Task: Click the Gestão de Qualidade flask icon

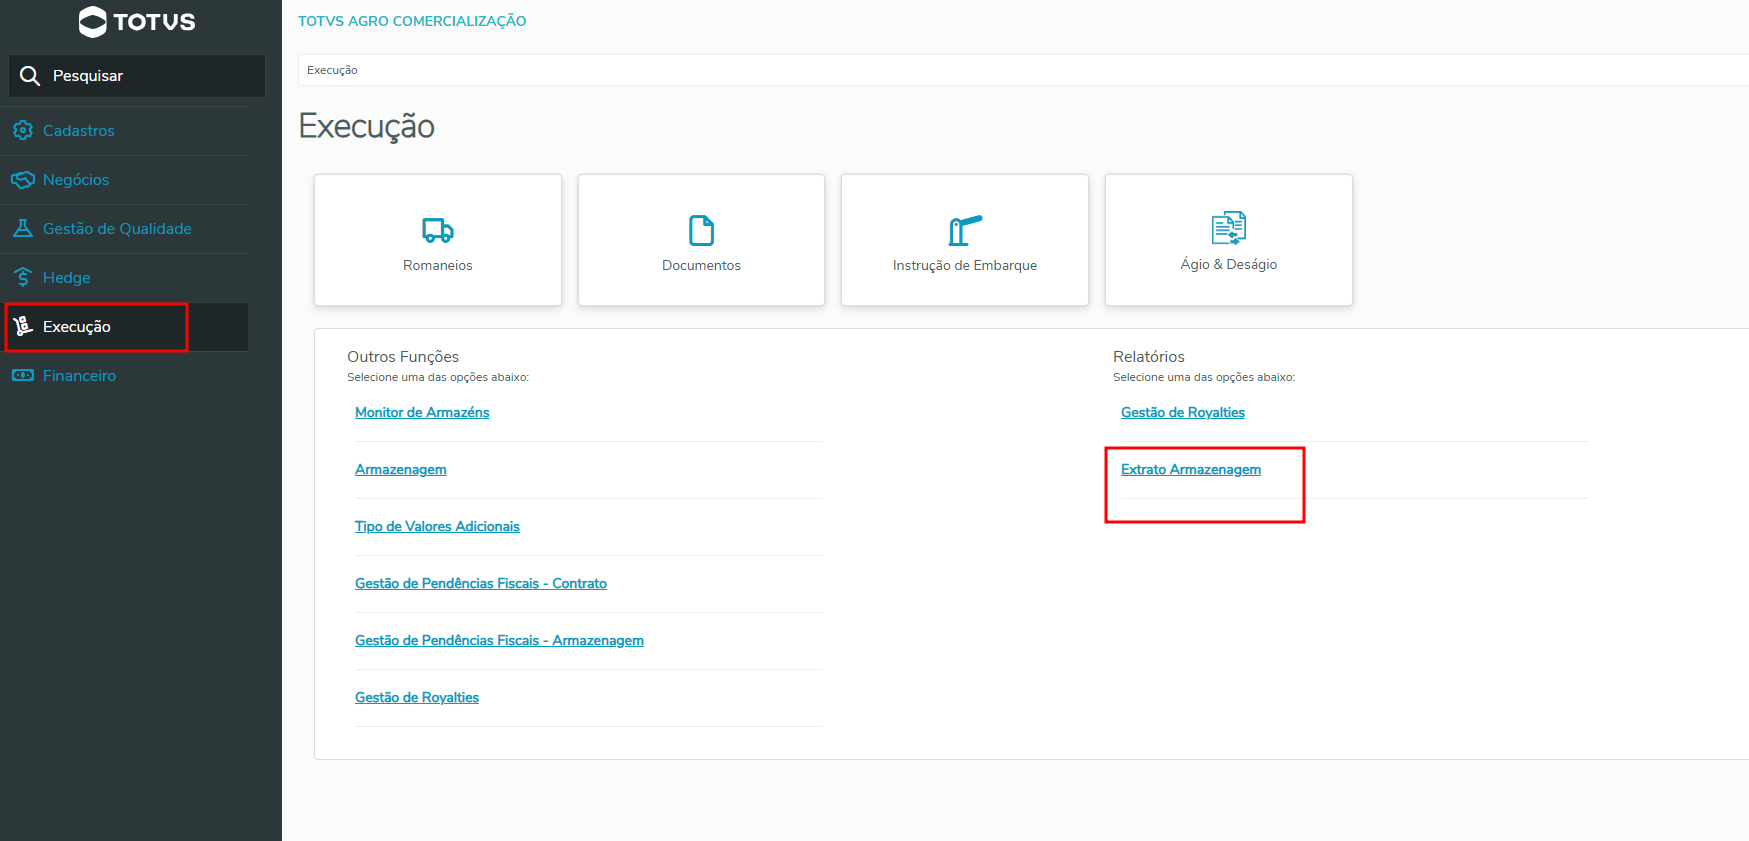Action: tap(23, 228)
